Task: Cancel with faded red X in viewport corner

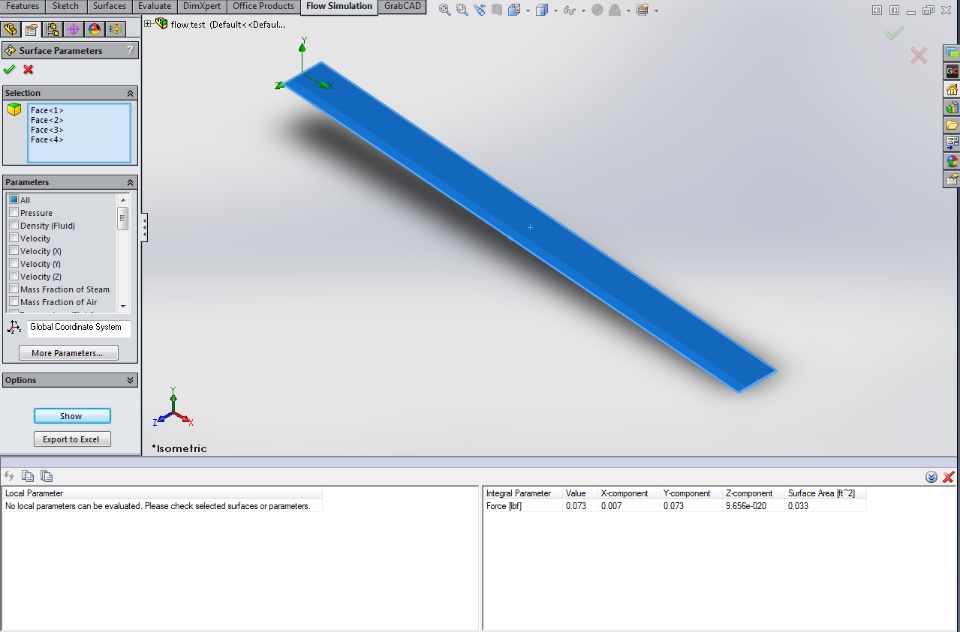Action: (918, 56)
